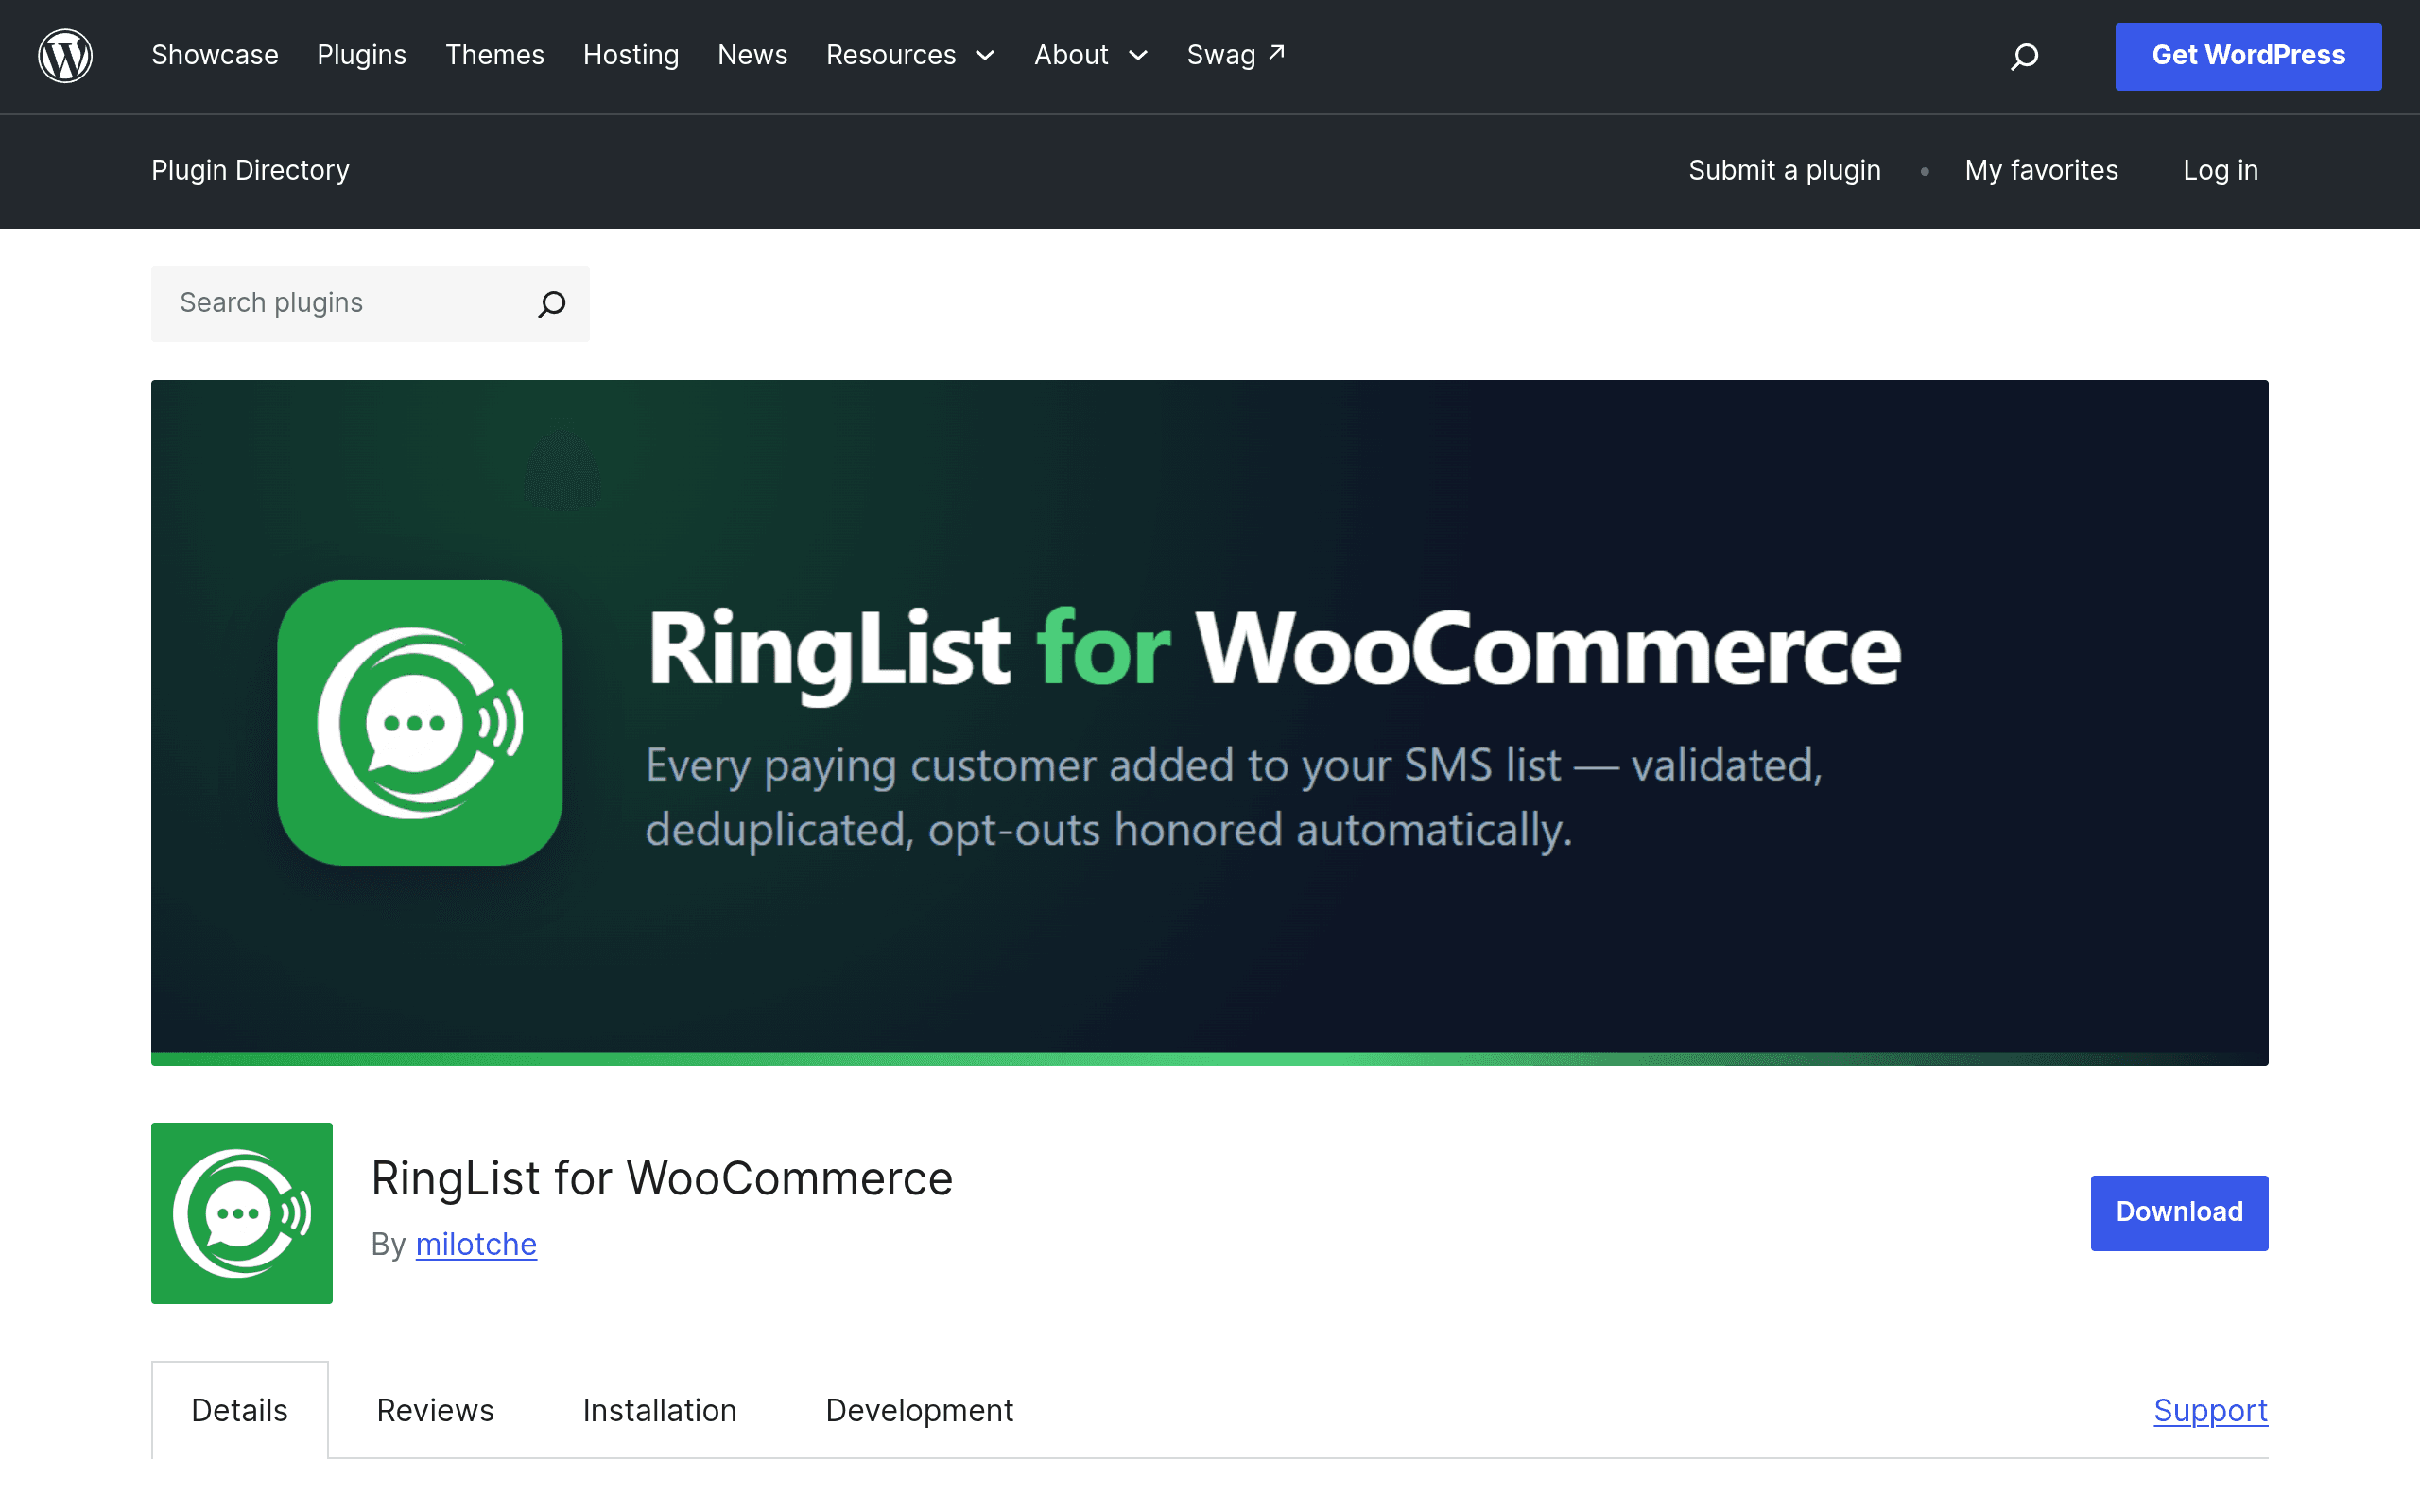Expand the Resources dropdown menu
2420x1512 pixels.
[x=910, y=55]
